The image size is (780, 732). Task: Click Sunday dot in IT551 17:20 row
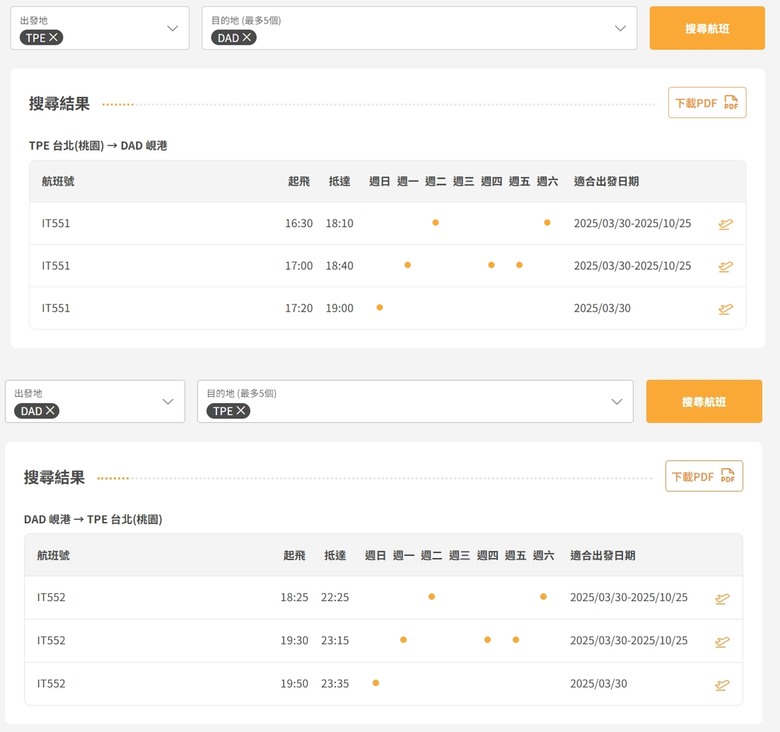tap(380, 307)
